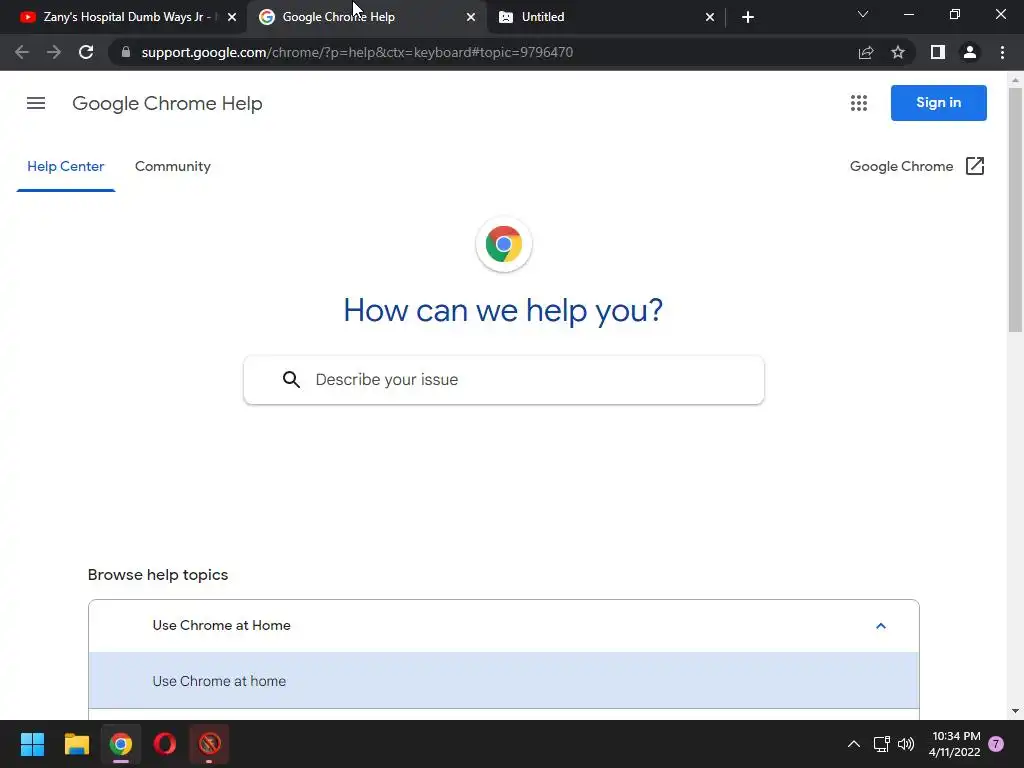Open the tab search dropdown arrow
Screen dimensions: 1024x768
[863, 14]
